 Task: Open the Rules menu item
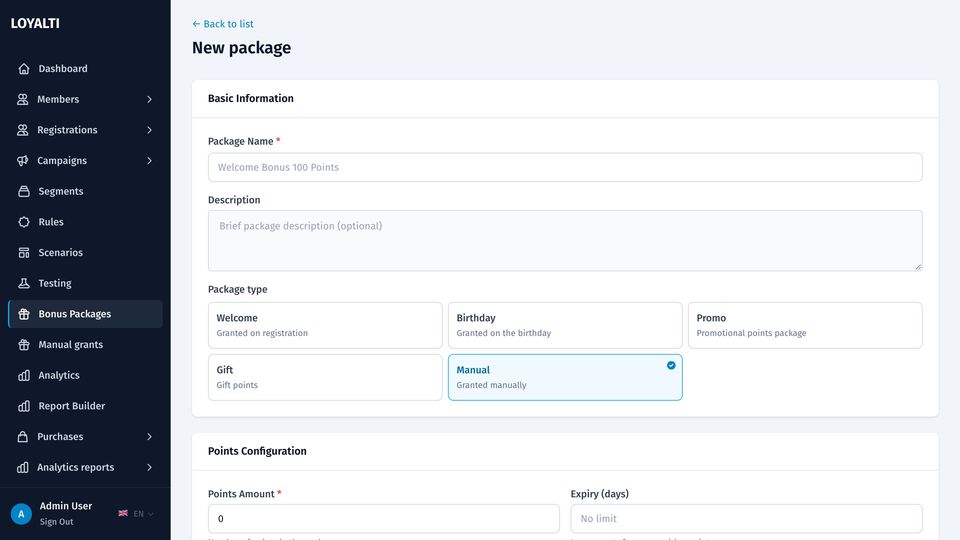(85, 222)
